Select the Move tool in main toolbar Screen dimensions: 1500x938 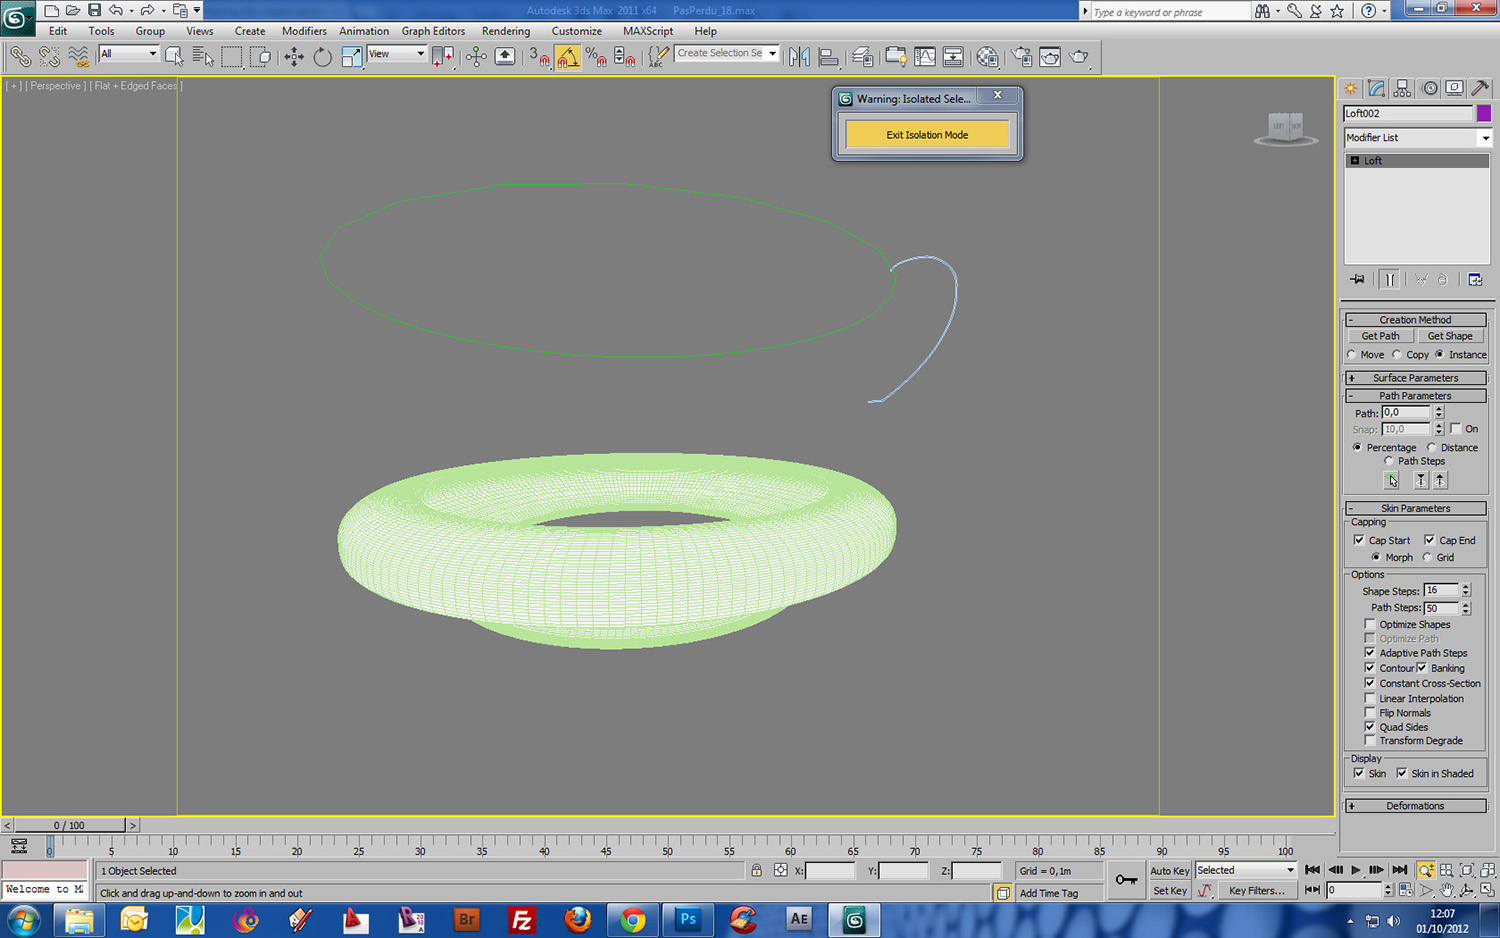click(294, 57)
